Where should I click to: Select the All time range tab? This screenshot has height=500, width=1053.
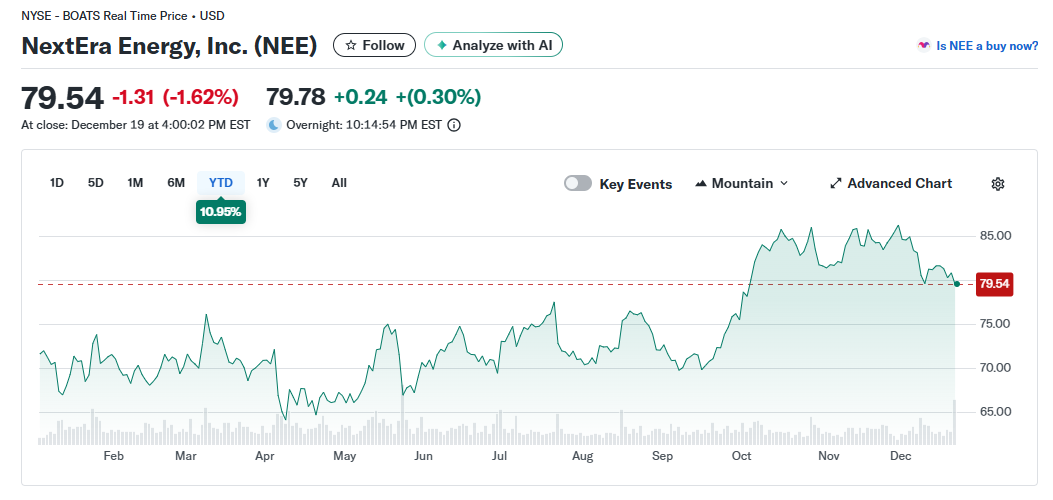pyautogui.click(x=339, y=183)
